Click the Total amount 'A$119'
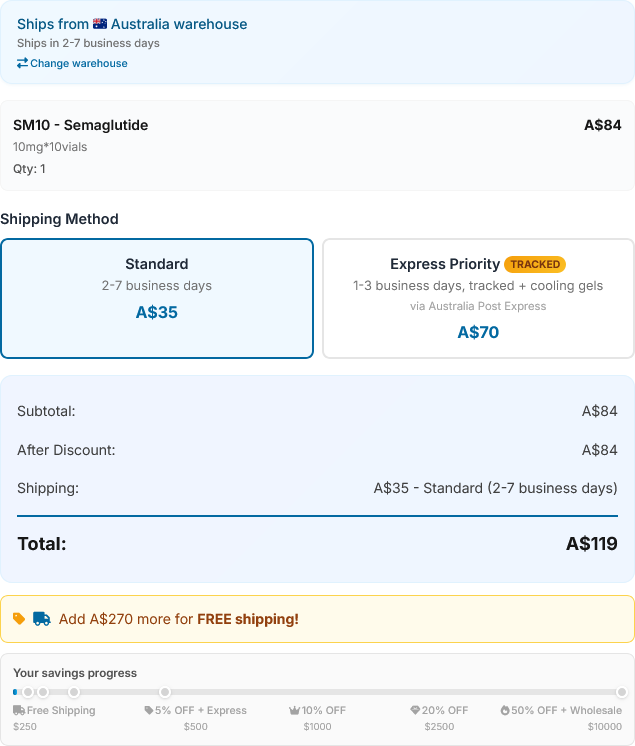This screenshot has width=635, height=746. click(x=592, y=543)
